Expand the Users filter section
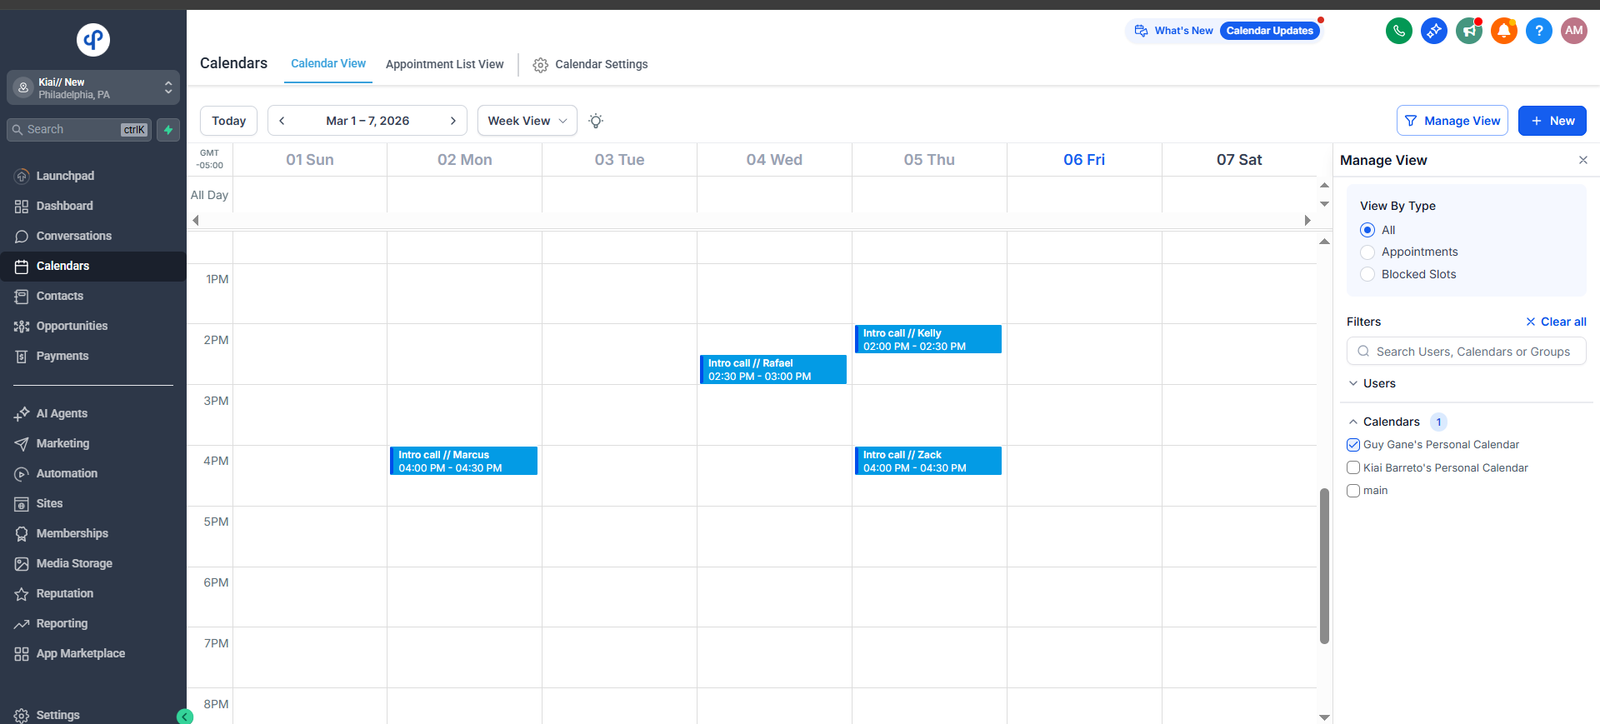 click(1371, 384)
